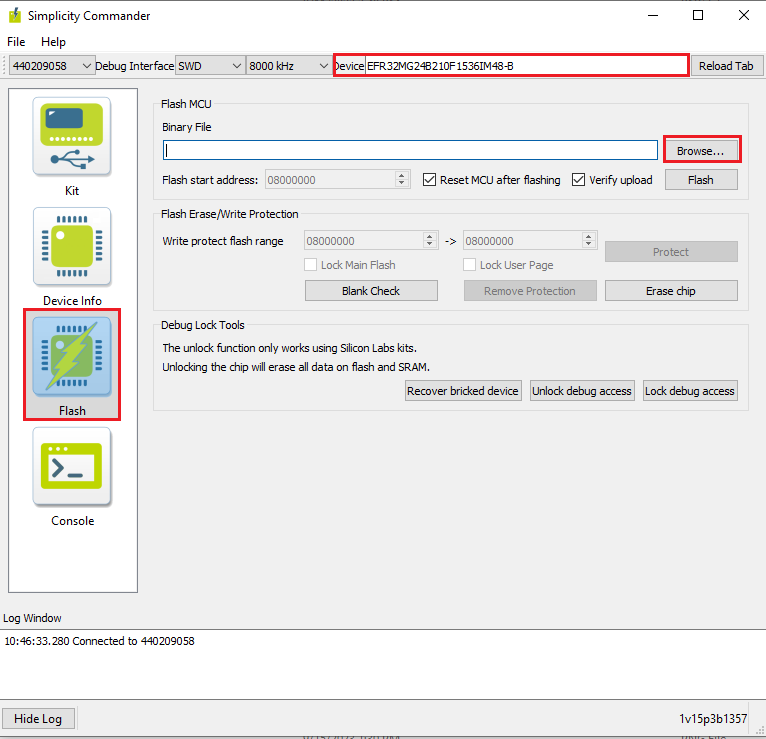Click the Hide Log button
This screenshot has width=766, height=739.
click(38, 719)
